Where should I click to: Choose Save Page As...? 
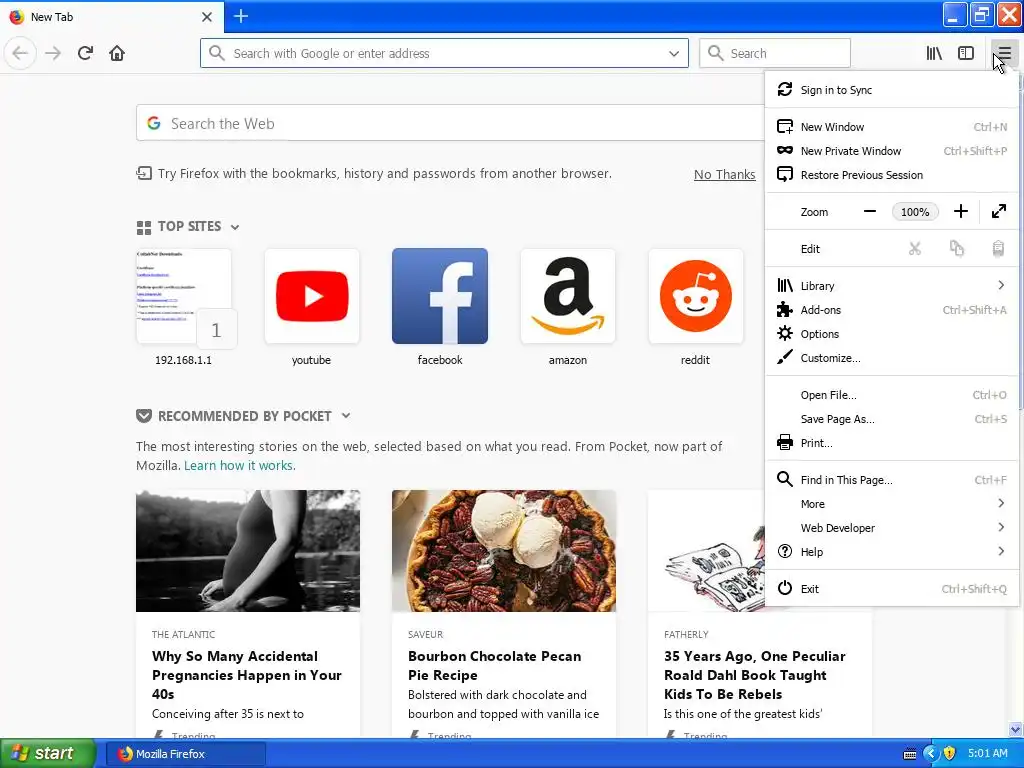tap(891, 419)
